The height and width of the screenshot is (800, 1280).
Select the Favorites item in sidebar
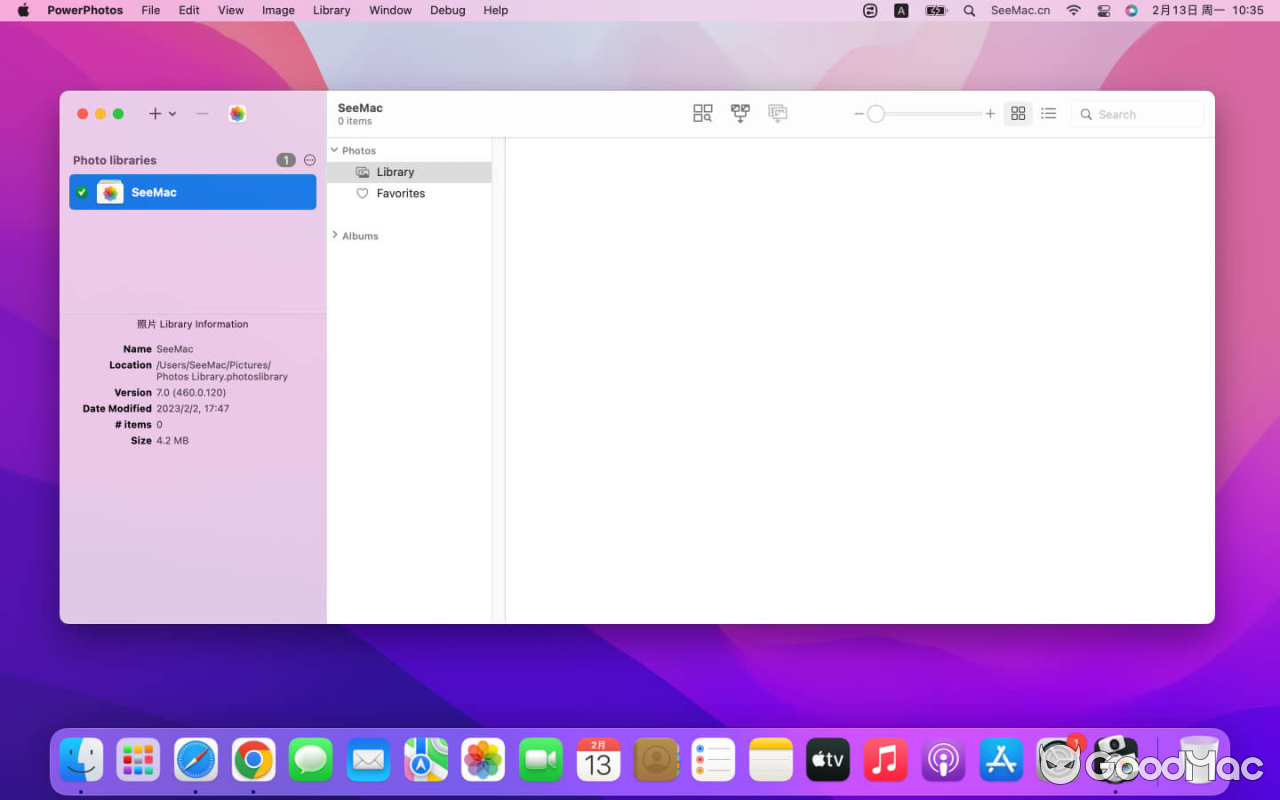tap(400, 193)
